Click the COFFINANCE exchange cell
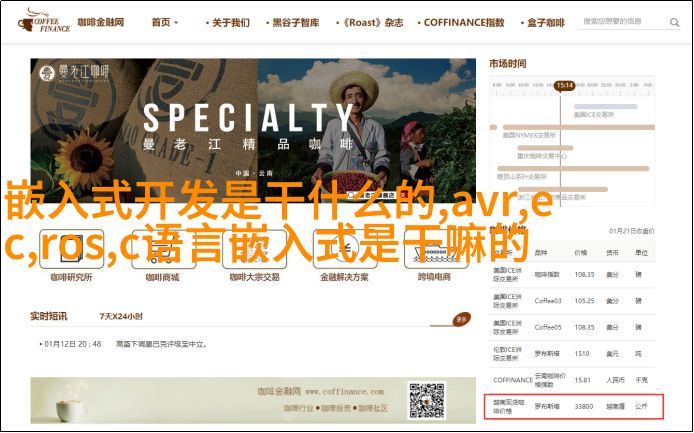The height and width of the screenshot is (433, 694). click(513, 380)
